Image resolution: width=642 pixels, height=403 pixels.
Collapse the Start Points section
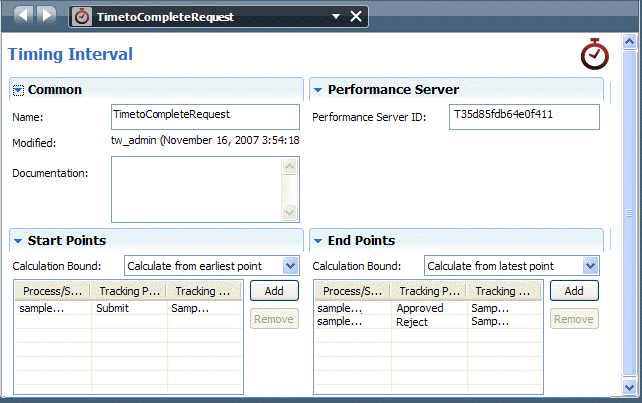(x=18, y=241)
